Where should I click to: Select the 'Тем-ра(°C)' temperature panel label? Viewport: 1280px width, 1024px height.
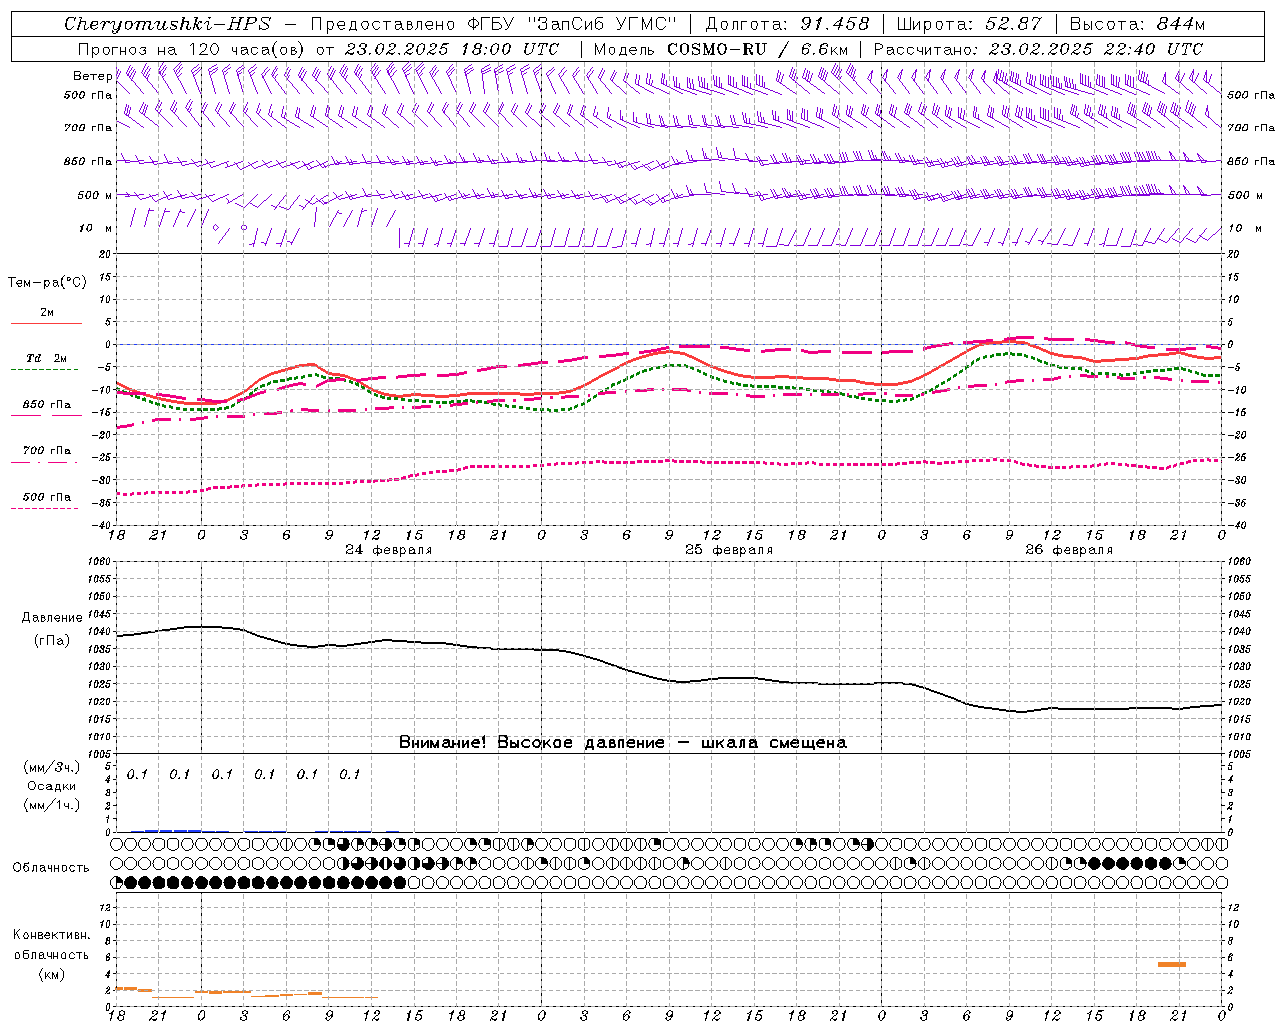pyautogui.click(x=47, y=283)
